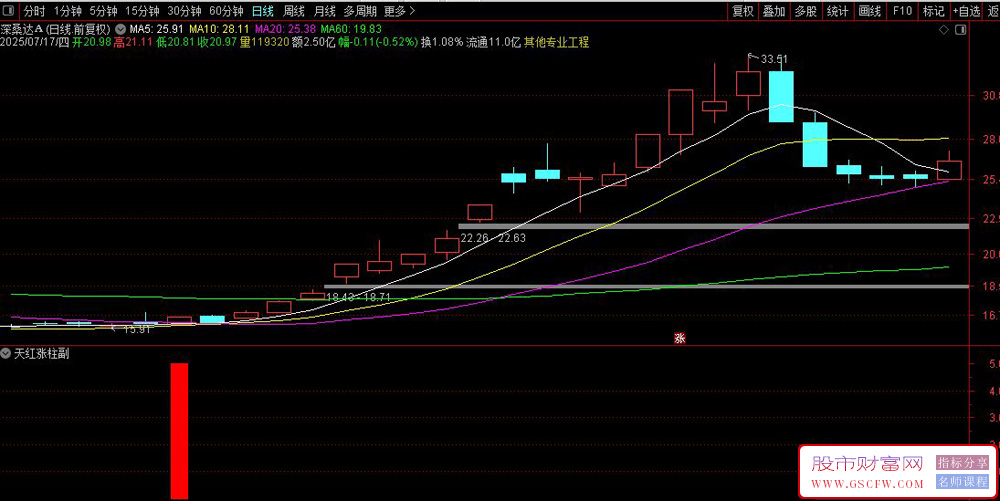This screenshot has width=1000, height=501.
Task: Add stock with +自选 button
Action: [967, 11]
